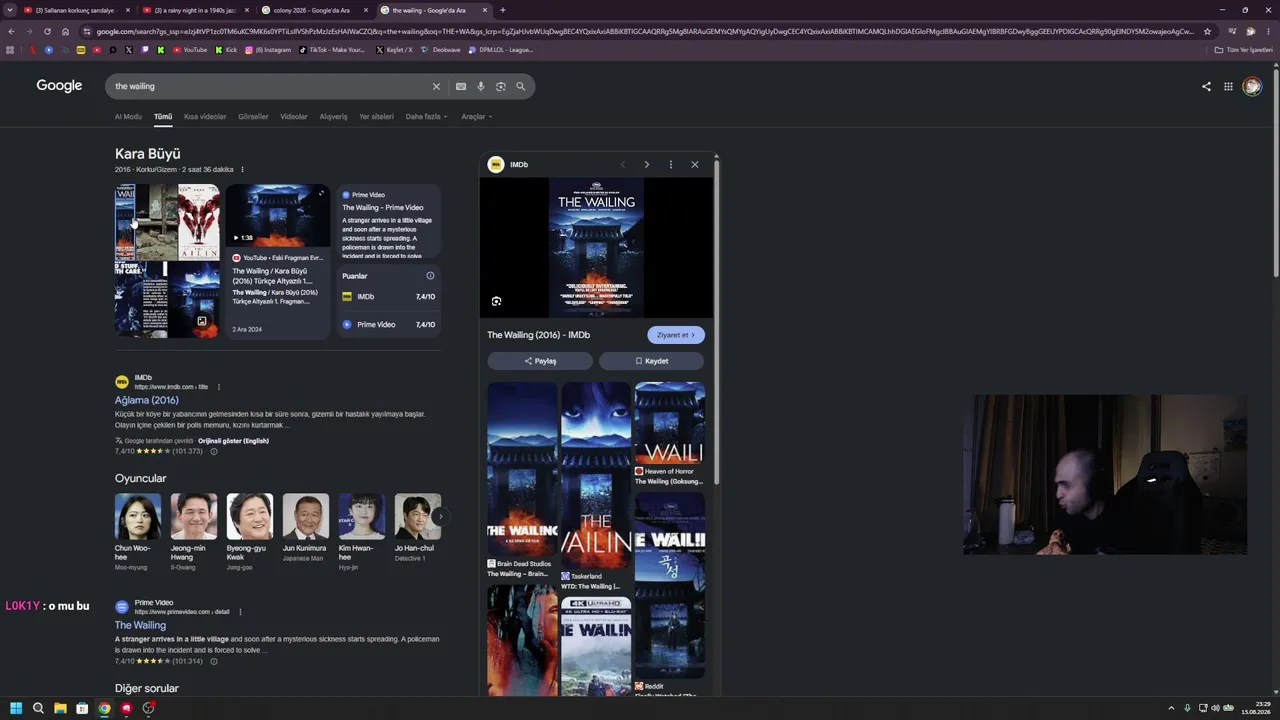
Task: Open options for the IMDb search result
Action: 218,387
